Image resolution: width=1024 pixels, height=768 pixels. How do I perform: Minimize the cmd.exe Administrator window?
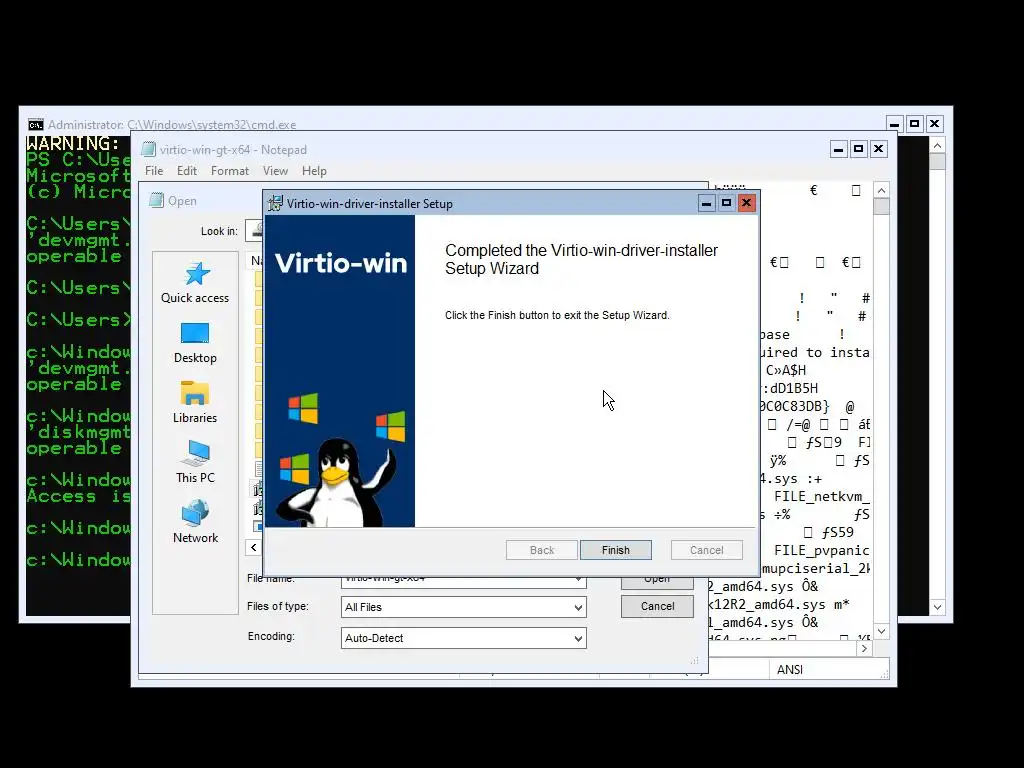(x=895, y=123)
